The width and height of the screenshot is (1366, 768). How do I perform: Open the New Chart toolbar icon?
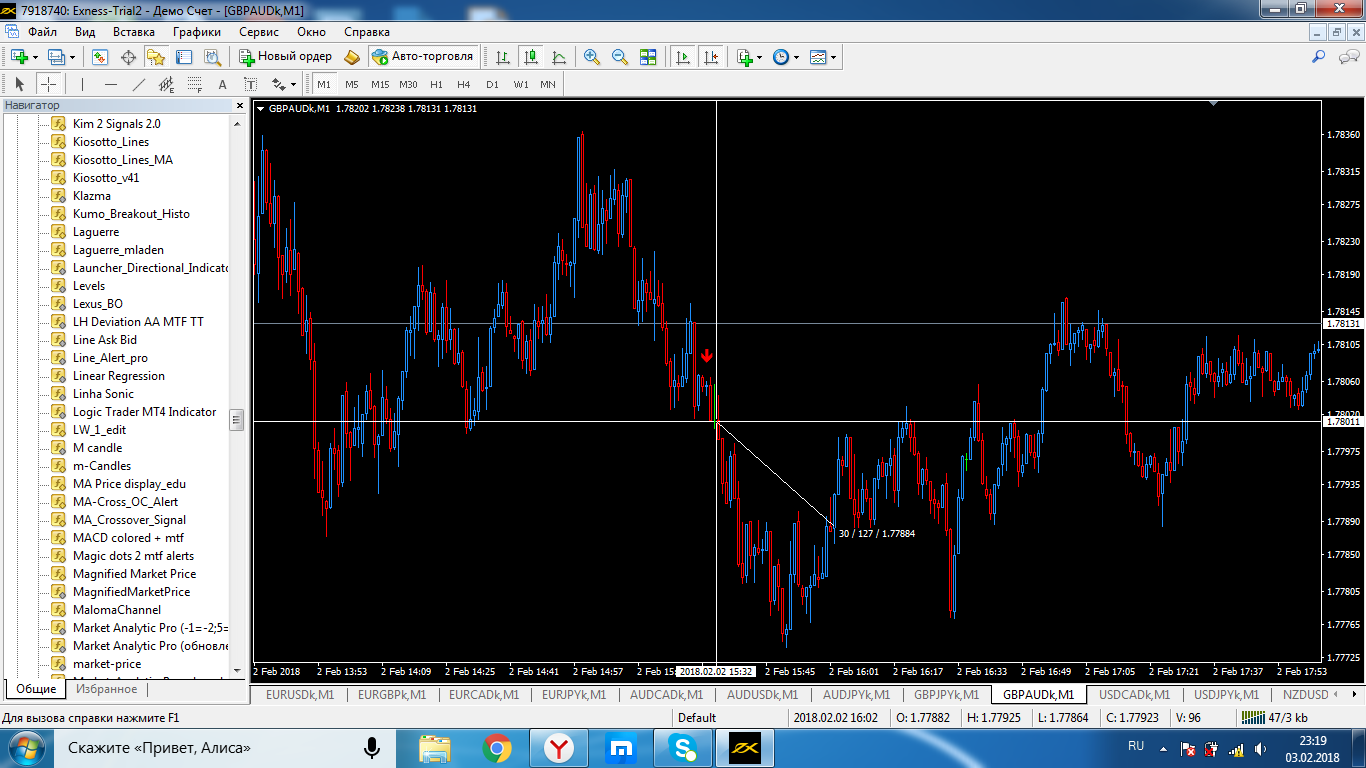(19, 57)
